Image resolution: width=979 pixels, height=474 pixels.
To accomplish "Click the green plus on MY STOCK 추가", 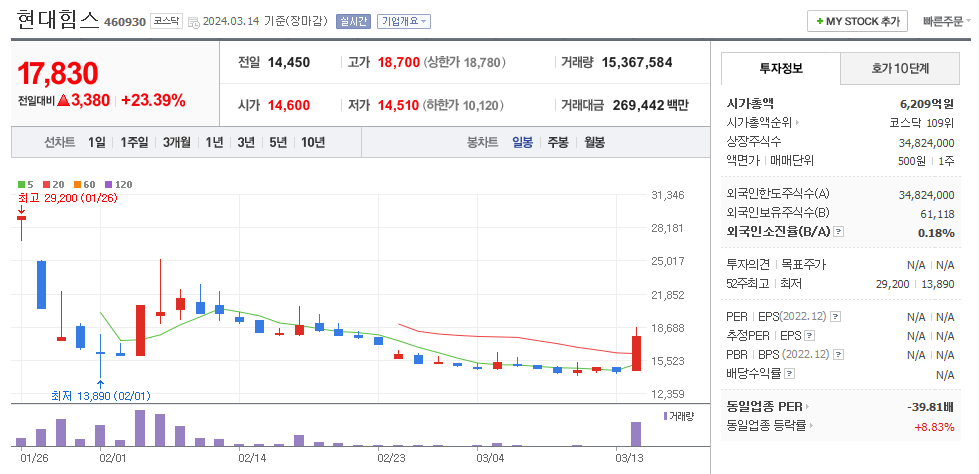I will (820, 21).
